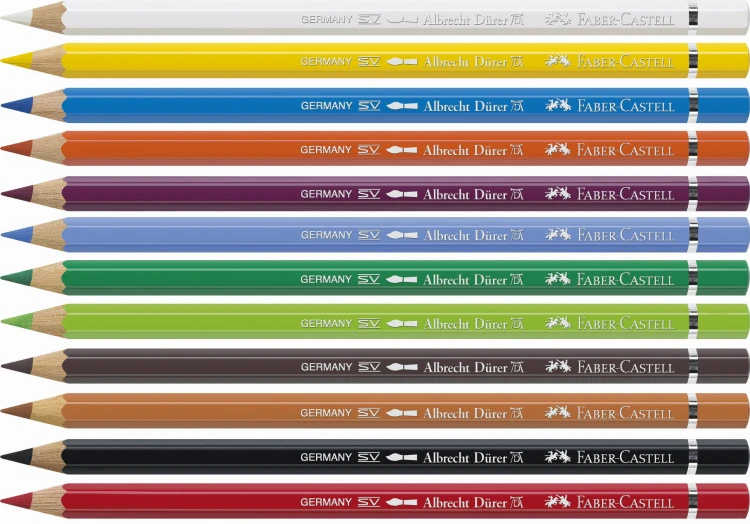The height and width of the screenshot is (524, 750).
Task: Click 'FABER-CASTELL' on the light blue pencil
Action: coord(626,235)
